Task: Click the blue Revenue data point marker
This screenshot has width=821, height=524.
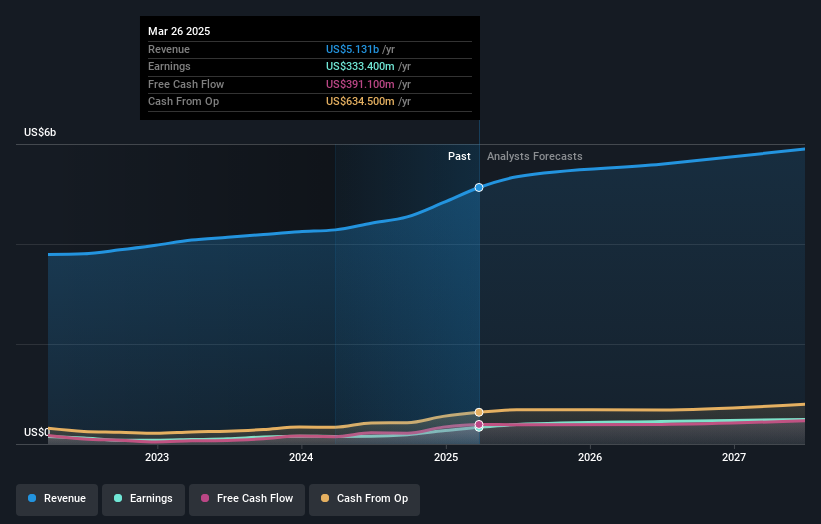Action: [x=479, y=187]
